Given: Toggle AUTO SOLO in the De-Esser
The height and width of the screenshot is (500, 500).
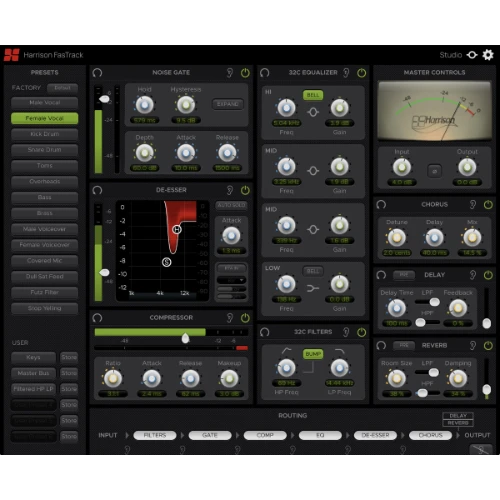Looking at the screenshot, I should tap(231, 206).
